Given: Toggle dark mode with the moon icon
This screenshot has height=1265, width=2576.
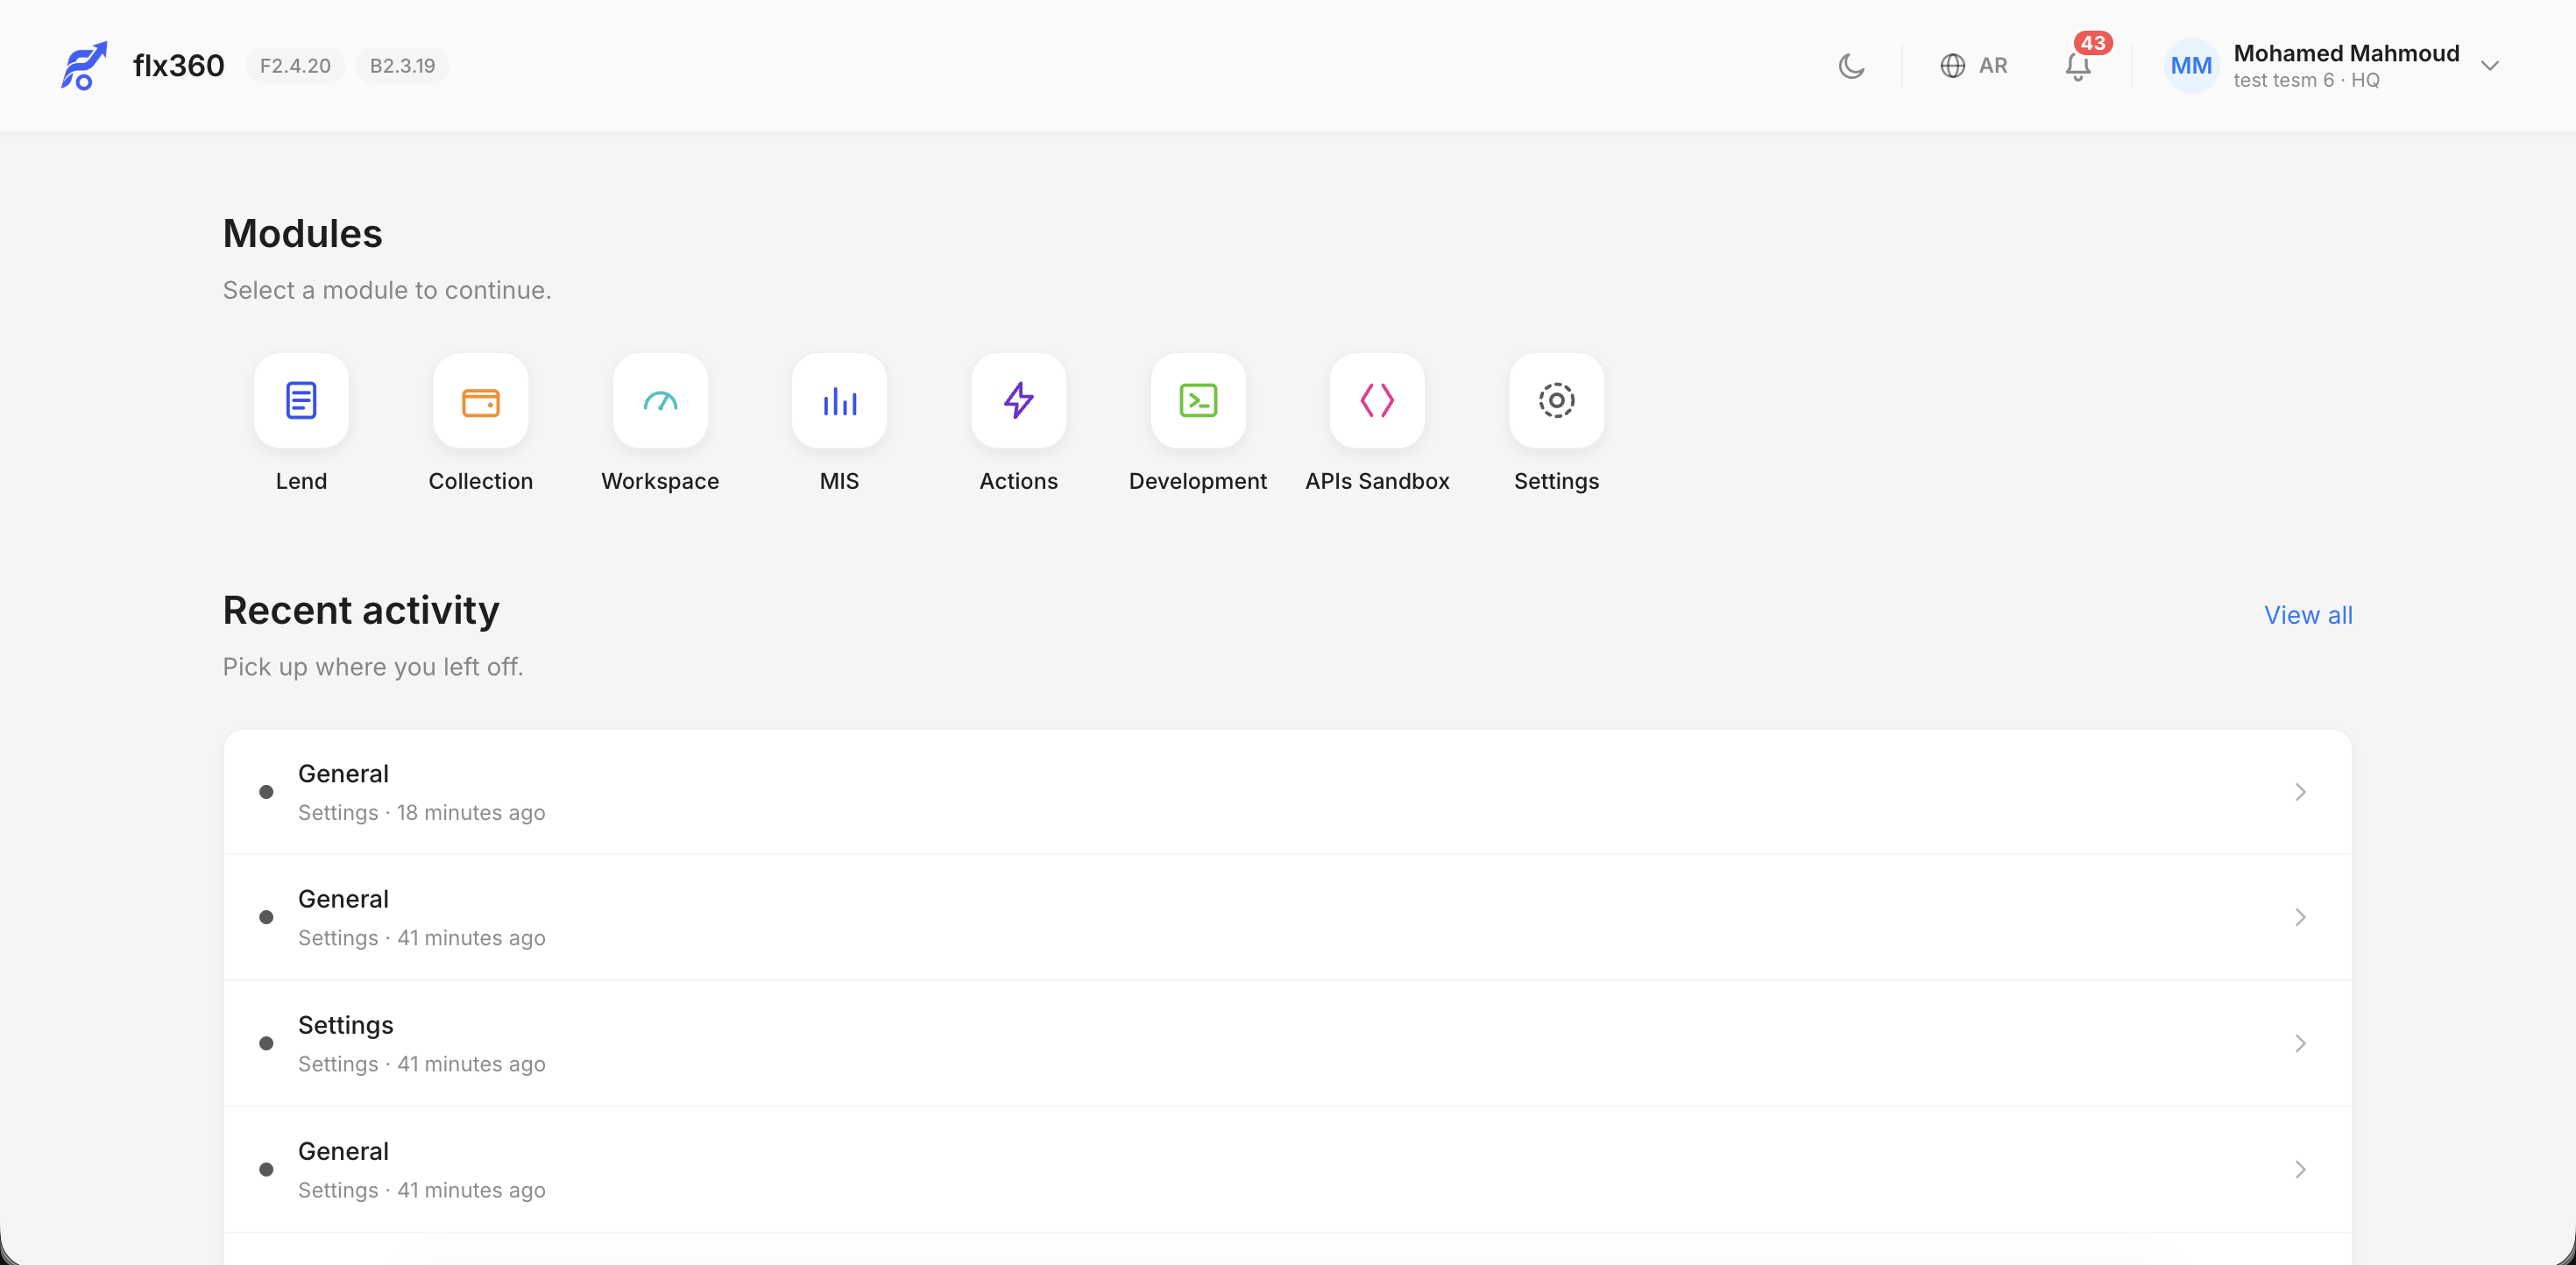Looking at the screenshot, I should pos(1852,66).
